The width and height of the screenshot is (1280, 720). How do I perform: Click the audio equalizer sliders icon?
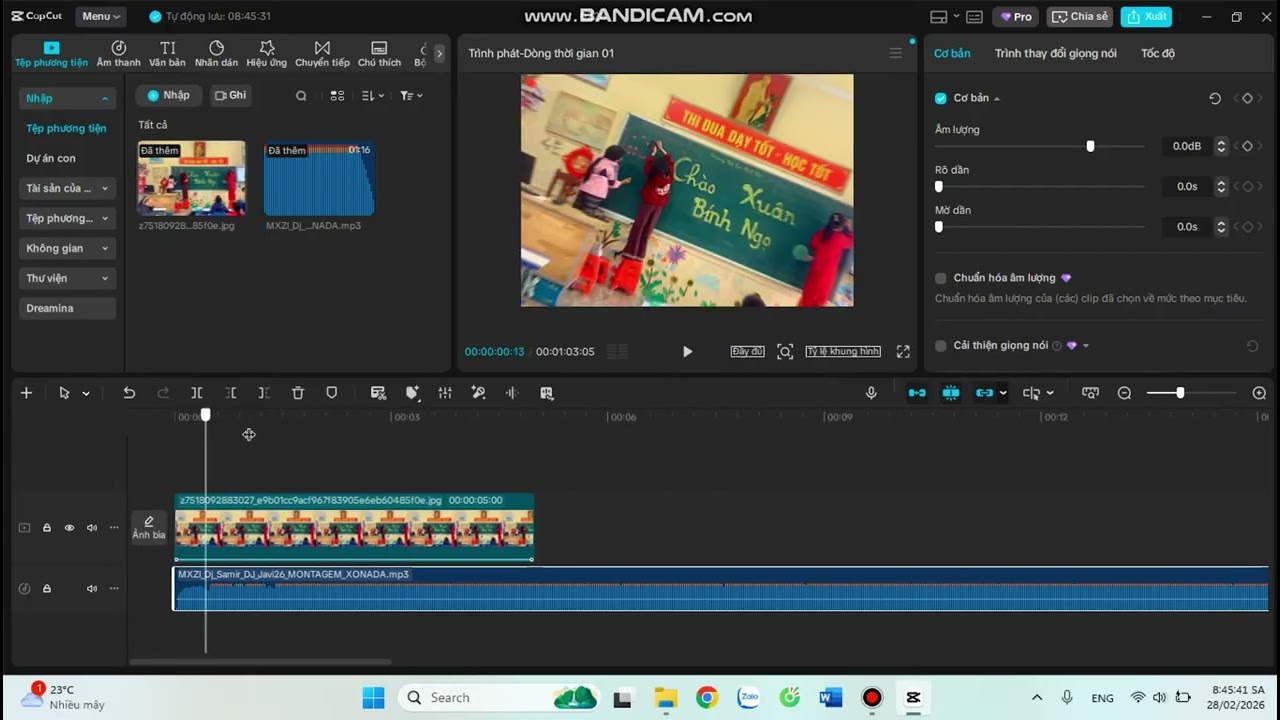(x=445, y=393)
